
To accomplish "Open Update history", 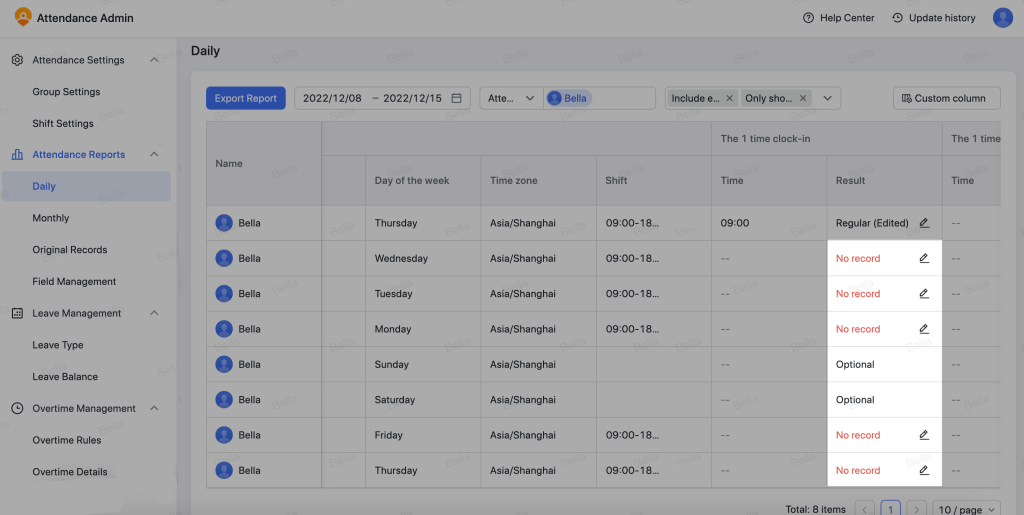I will point(933,18).
